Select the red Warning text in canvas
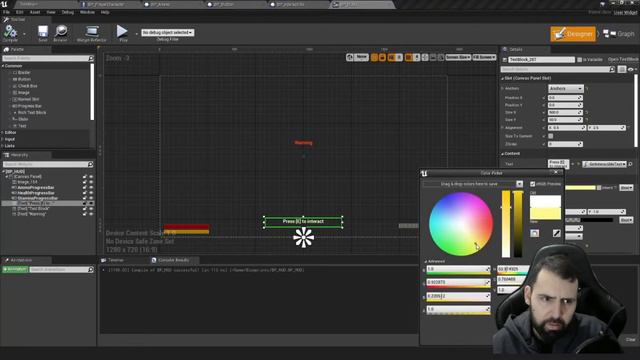640x360 pixels. (303, 143)
